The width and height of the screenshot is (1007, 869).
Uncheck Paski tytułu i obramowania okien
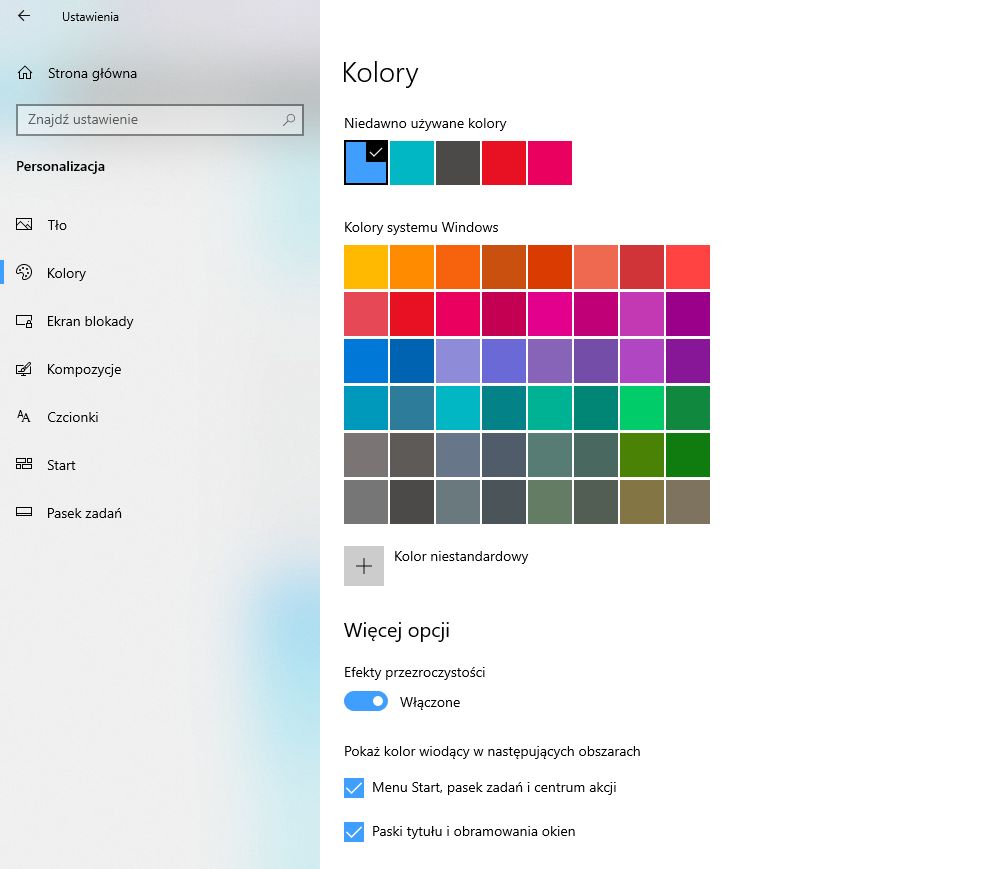[x=353, y=832]
